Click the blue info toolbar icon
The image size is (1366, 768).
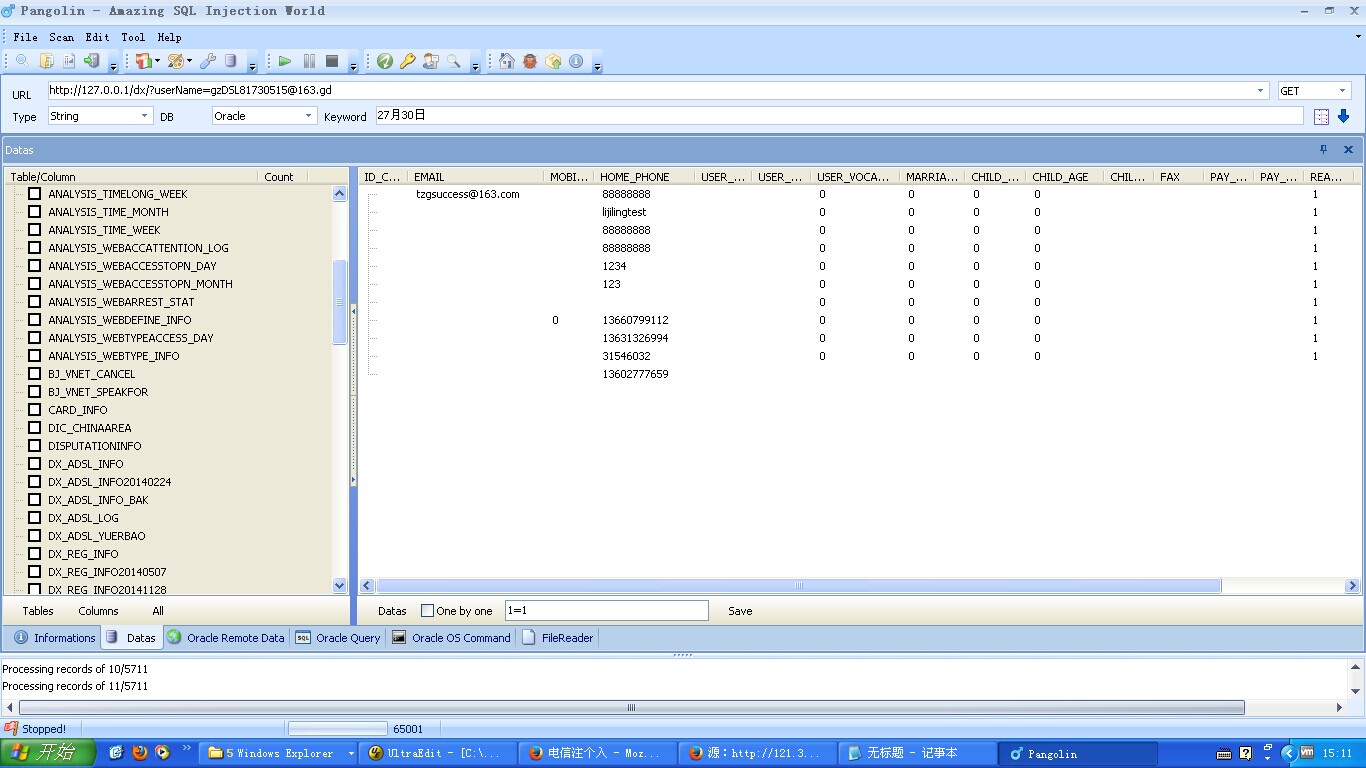click(x=576, y=62)
